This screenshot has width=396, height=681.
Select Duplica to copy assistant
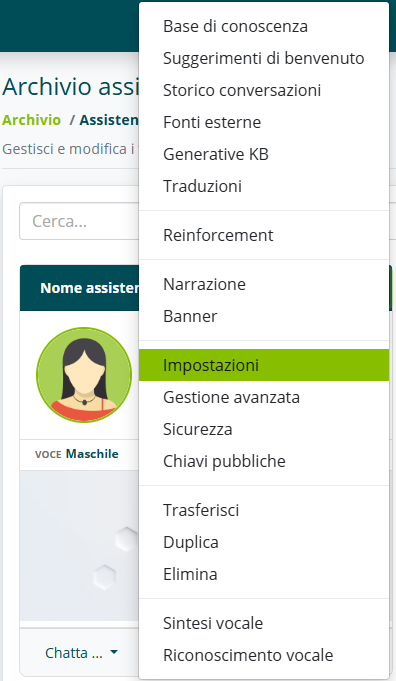coord(264,542)
